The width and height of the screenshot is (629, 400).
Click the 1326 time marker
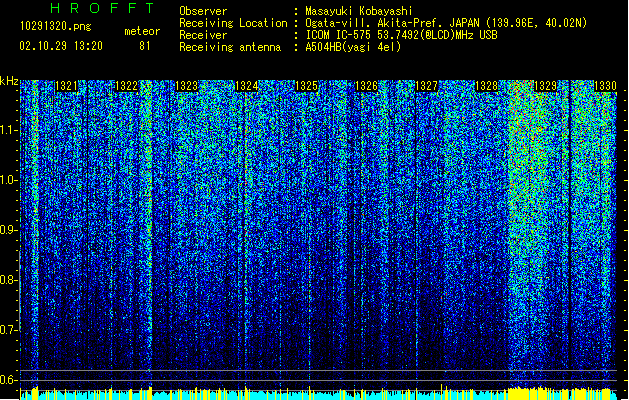pyautogui.click(x=366, y=86)
